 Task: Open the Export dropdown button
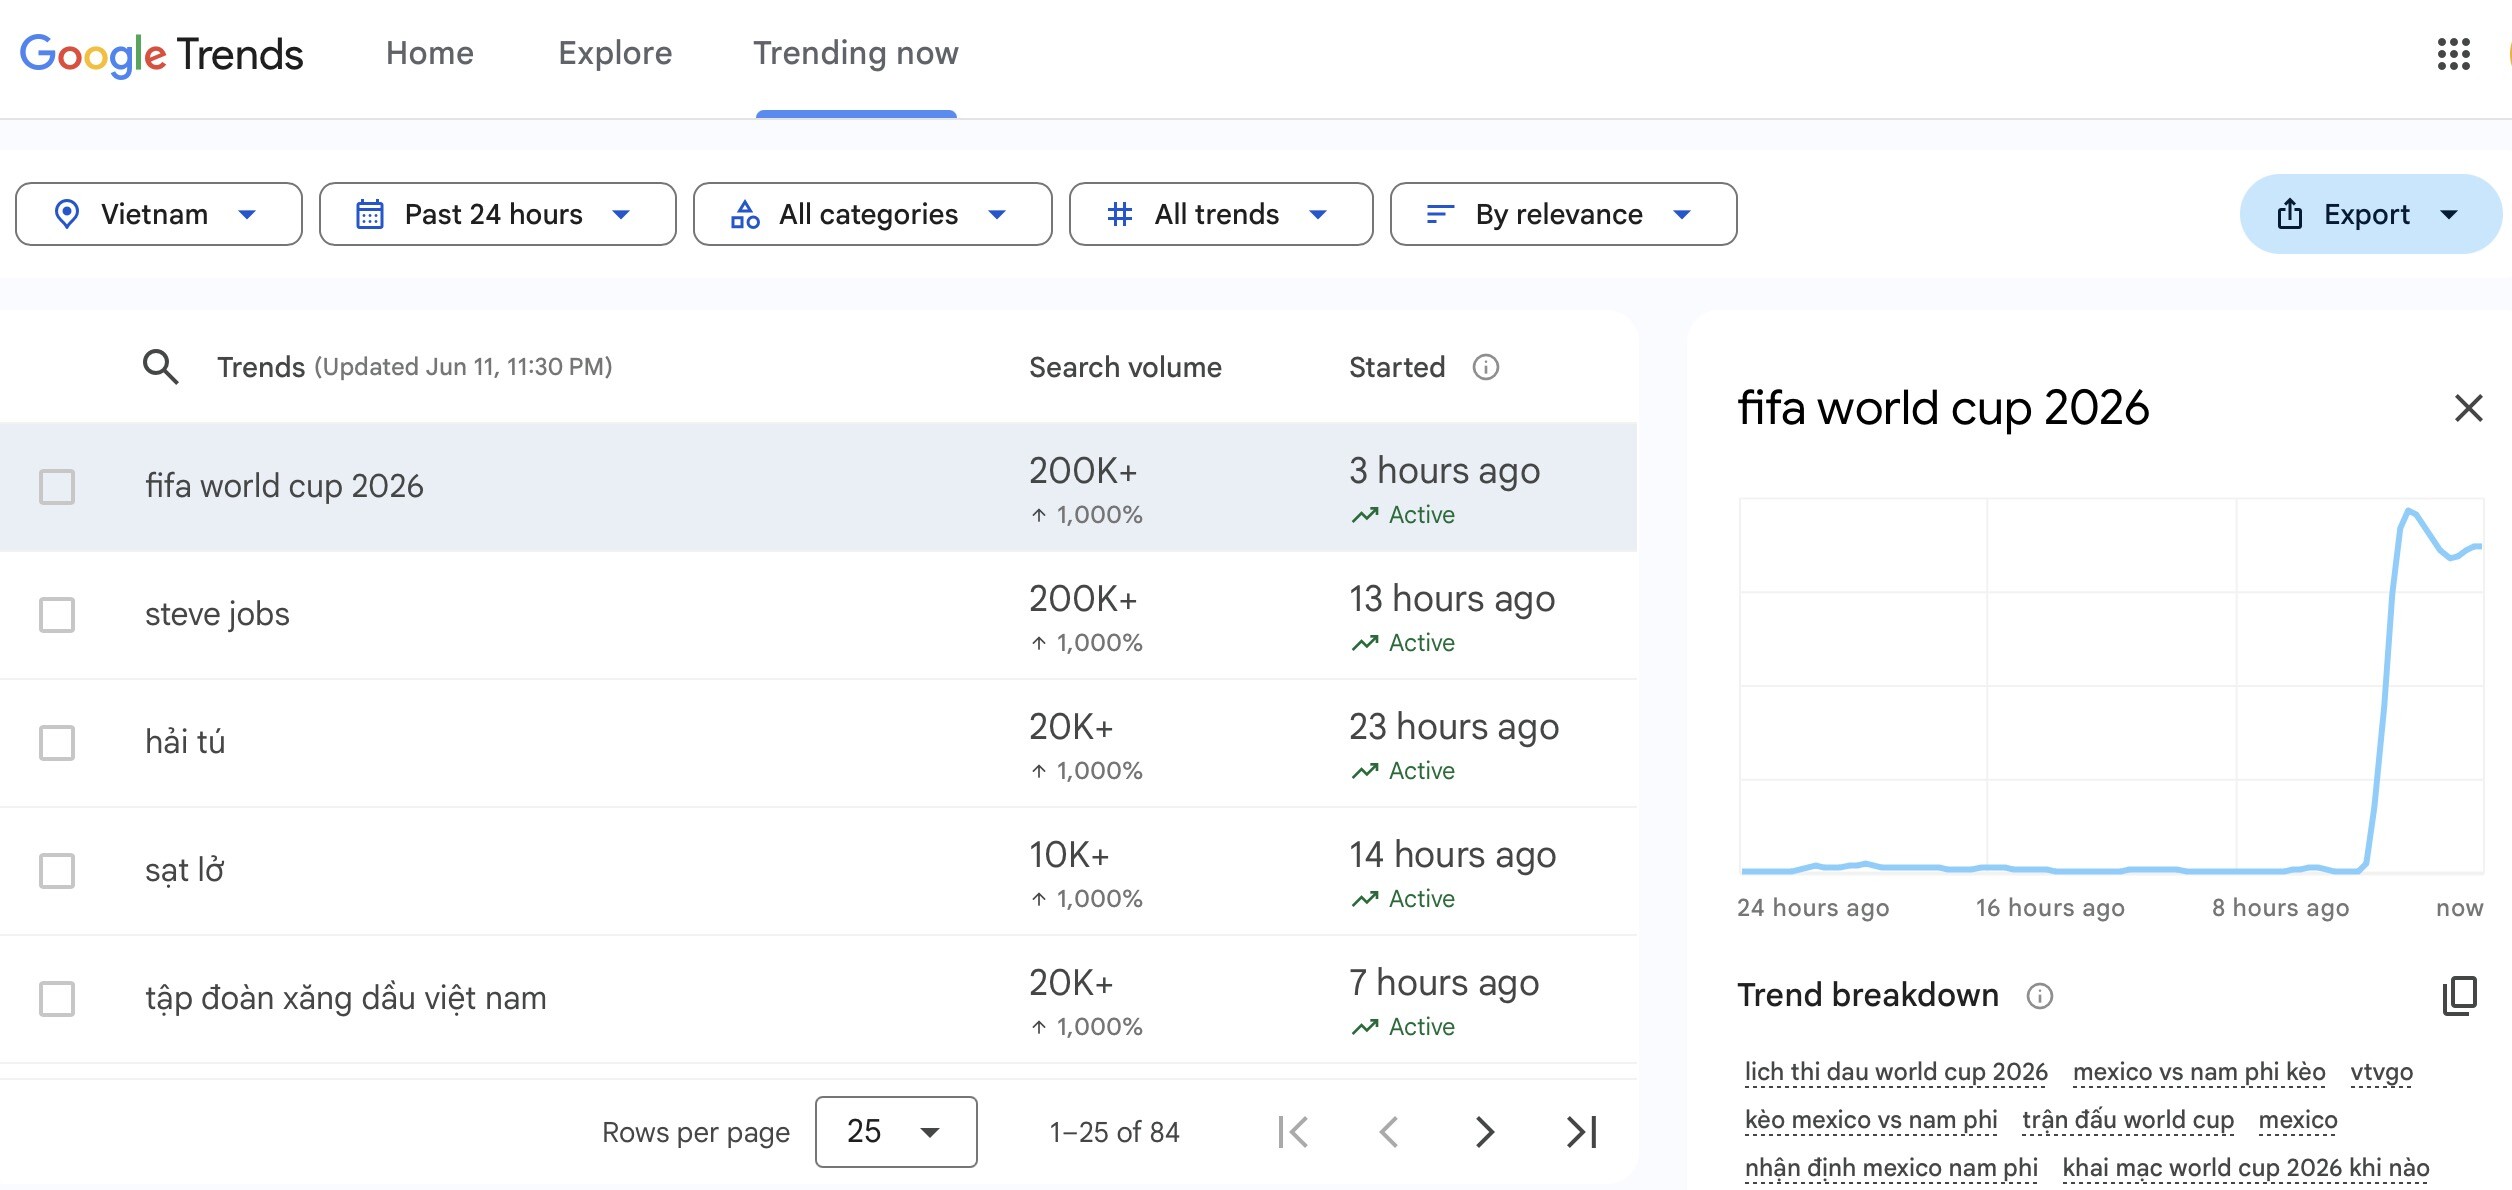(2369, 214)
